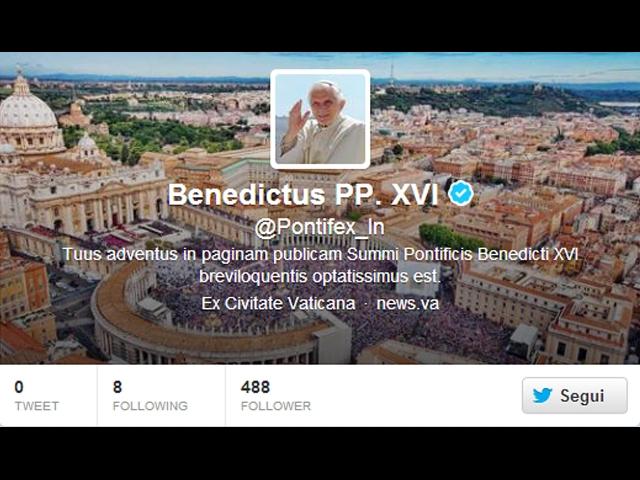Image resolution: width=640 pixels, height=480 pixels.
Task: Click St. Peter's Basilica dome in header image
Action: coord(27,108)
